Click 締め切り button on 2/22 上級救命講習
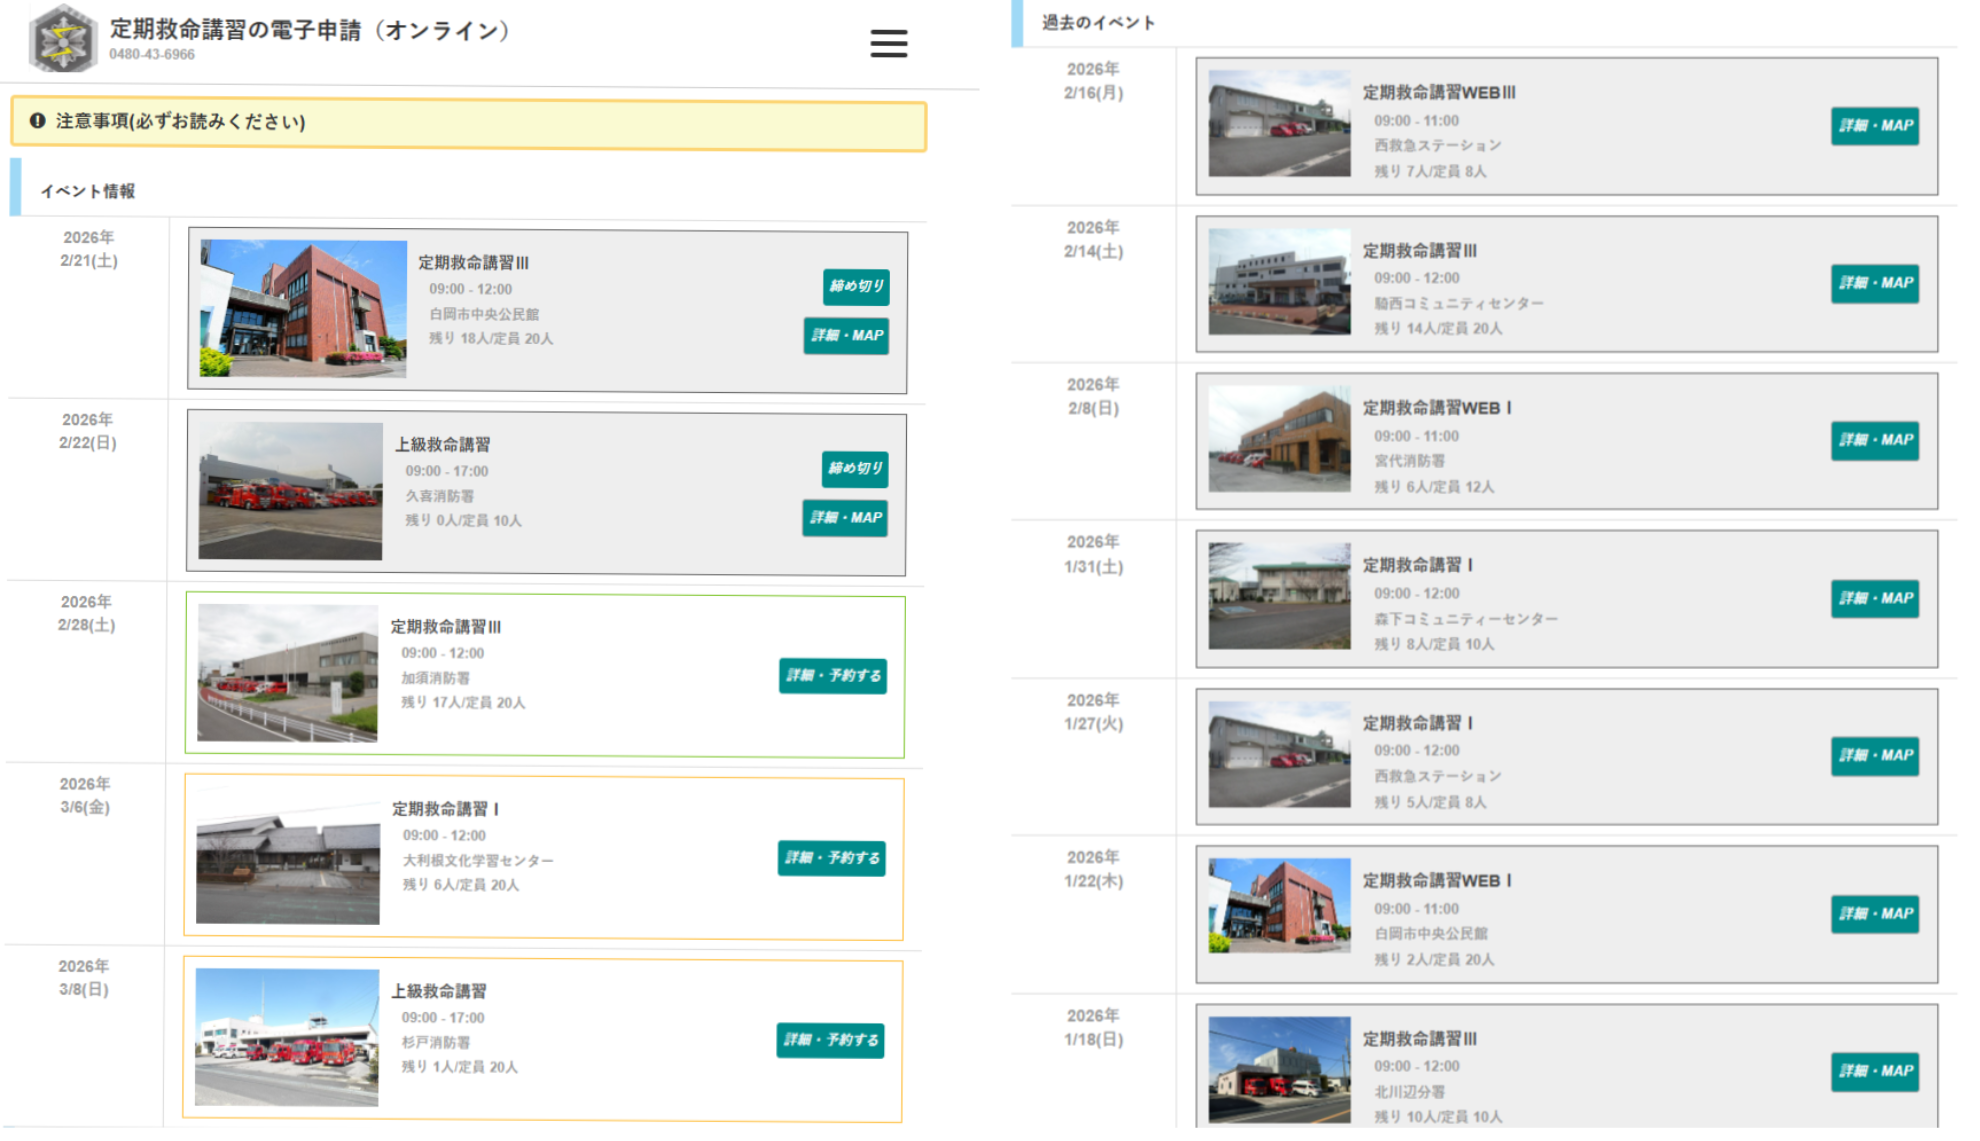This screenshot has height=1141, width=1980. [855, 469]
